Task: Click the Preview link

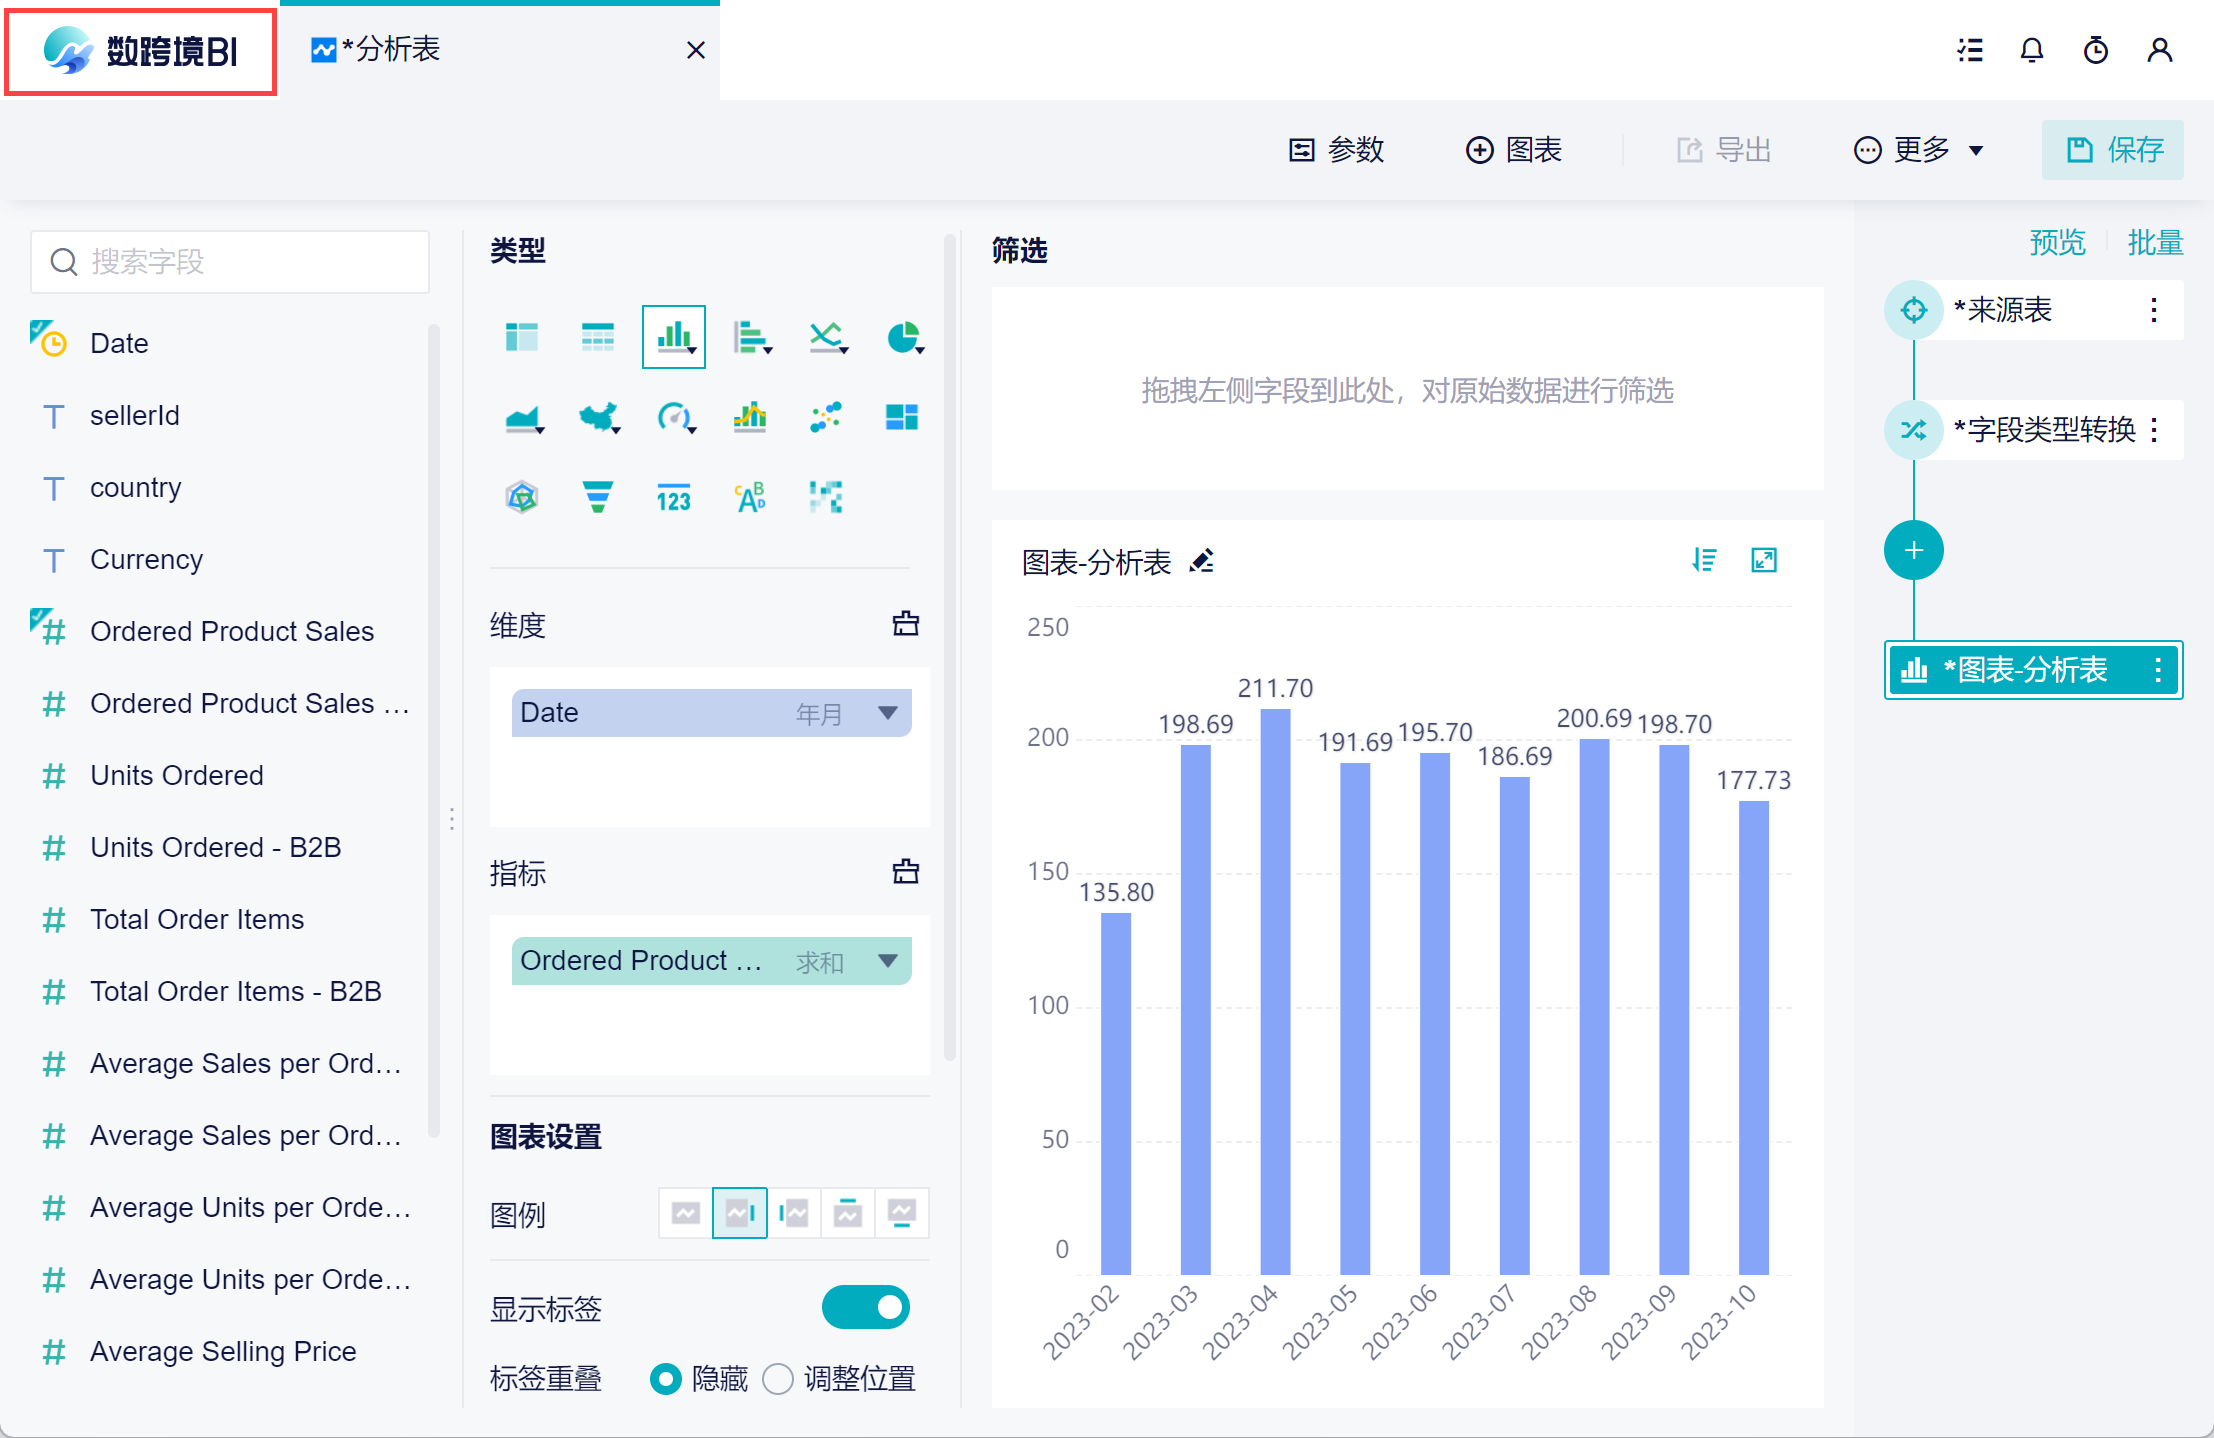Action: click(x=2057, y=243)
